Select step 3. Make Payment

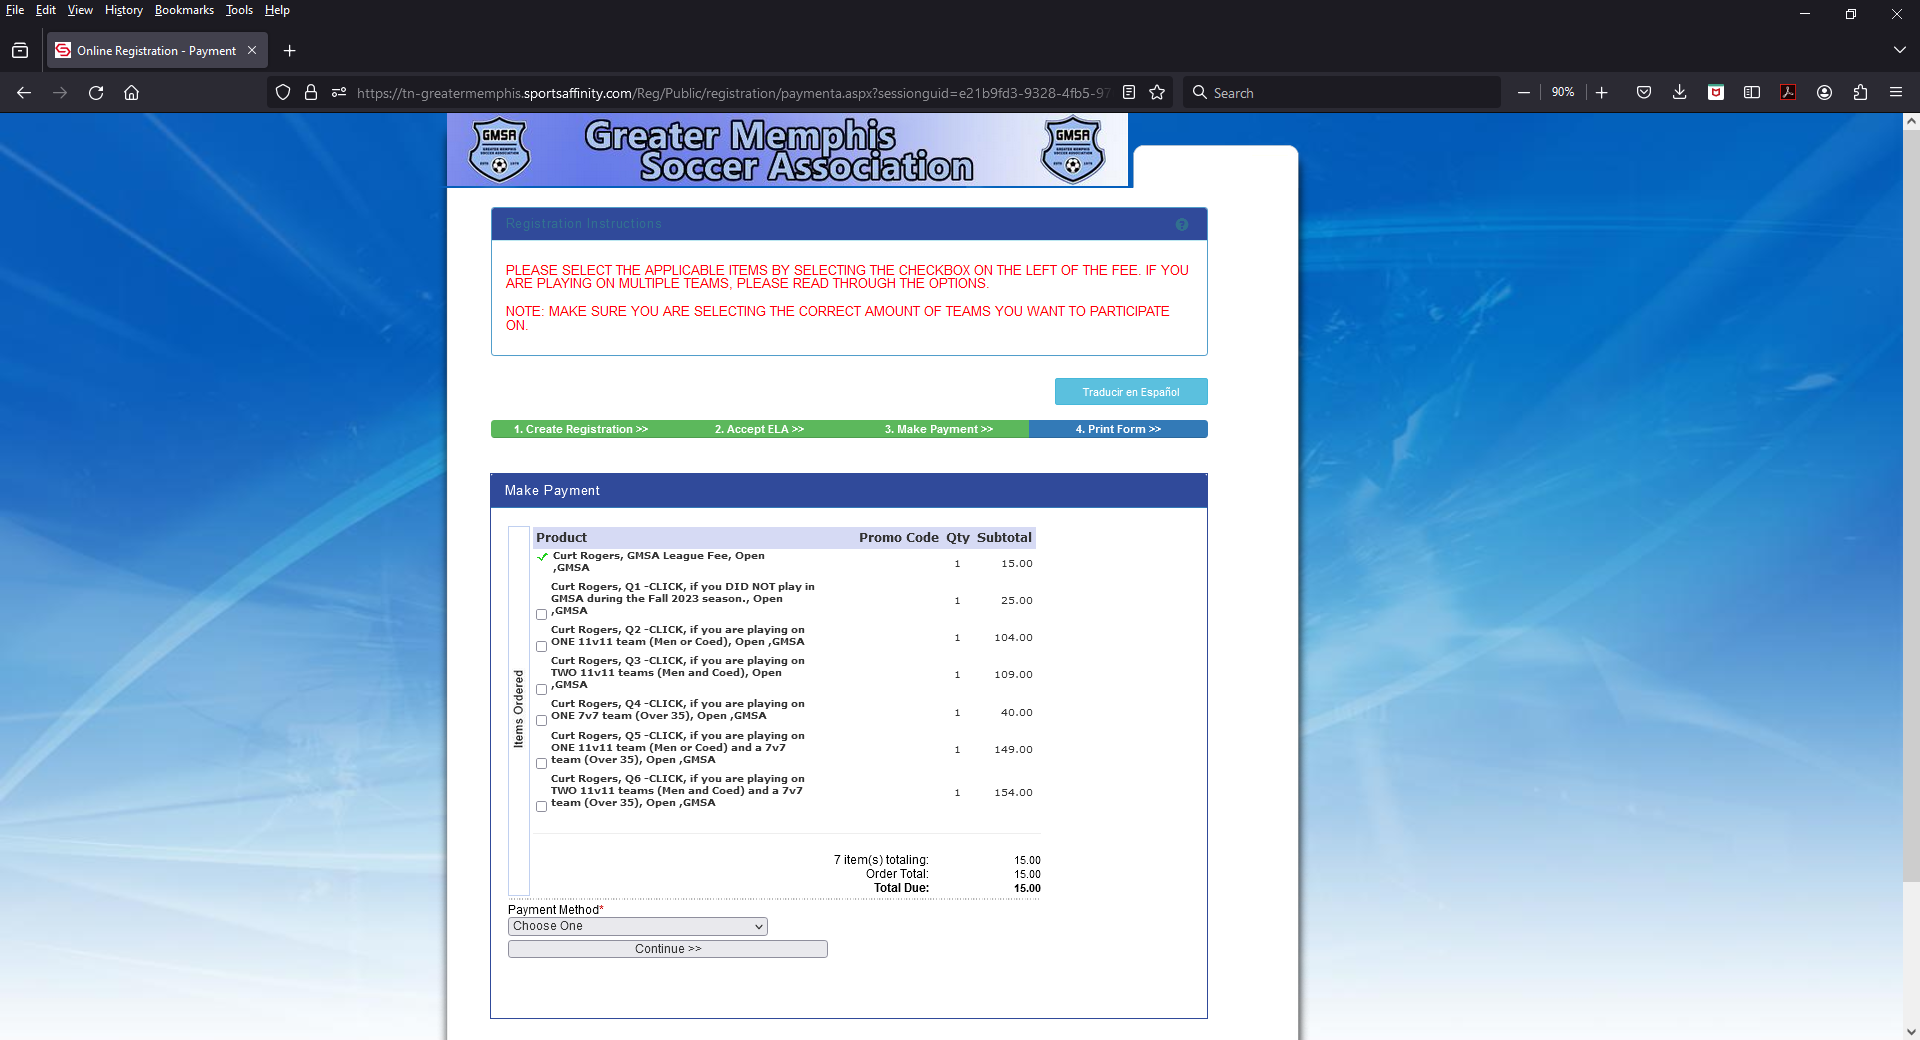[x=939, y=429]
